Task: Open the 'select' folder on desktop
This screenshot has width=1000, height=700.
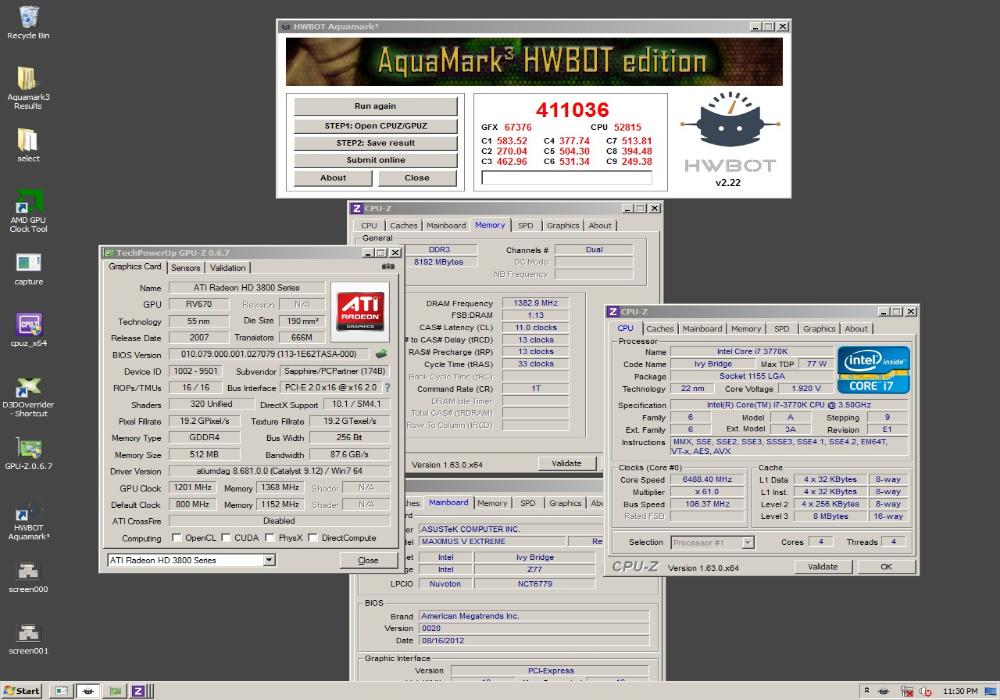Action: coord(28,144)
